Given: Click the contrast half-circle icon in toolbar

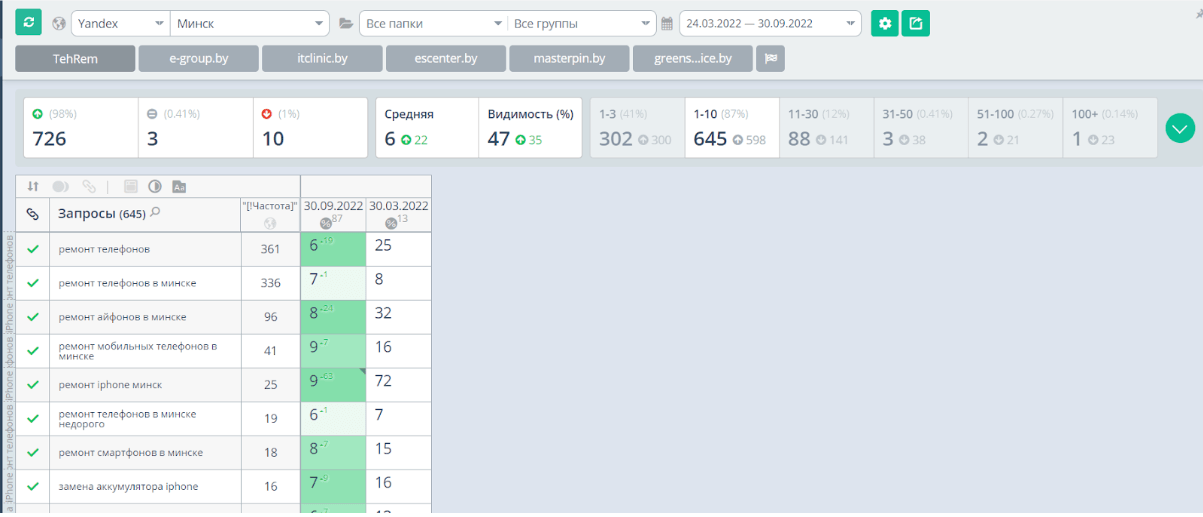Looking at the screenshot, I should (x=154, y=186).
